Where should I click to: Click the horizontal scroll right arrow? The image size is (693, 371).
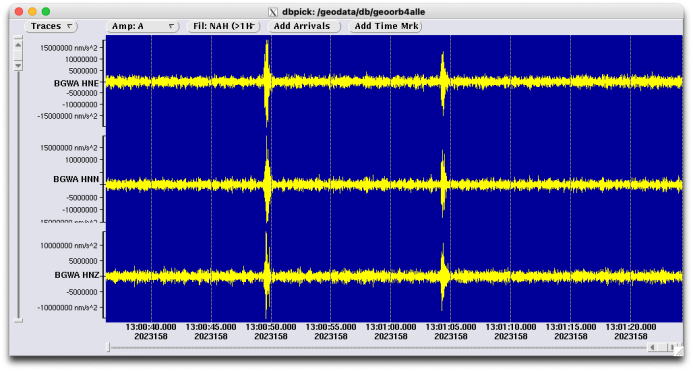coord(672,348)
